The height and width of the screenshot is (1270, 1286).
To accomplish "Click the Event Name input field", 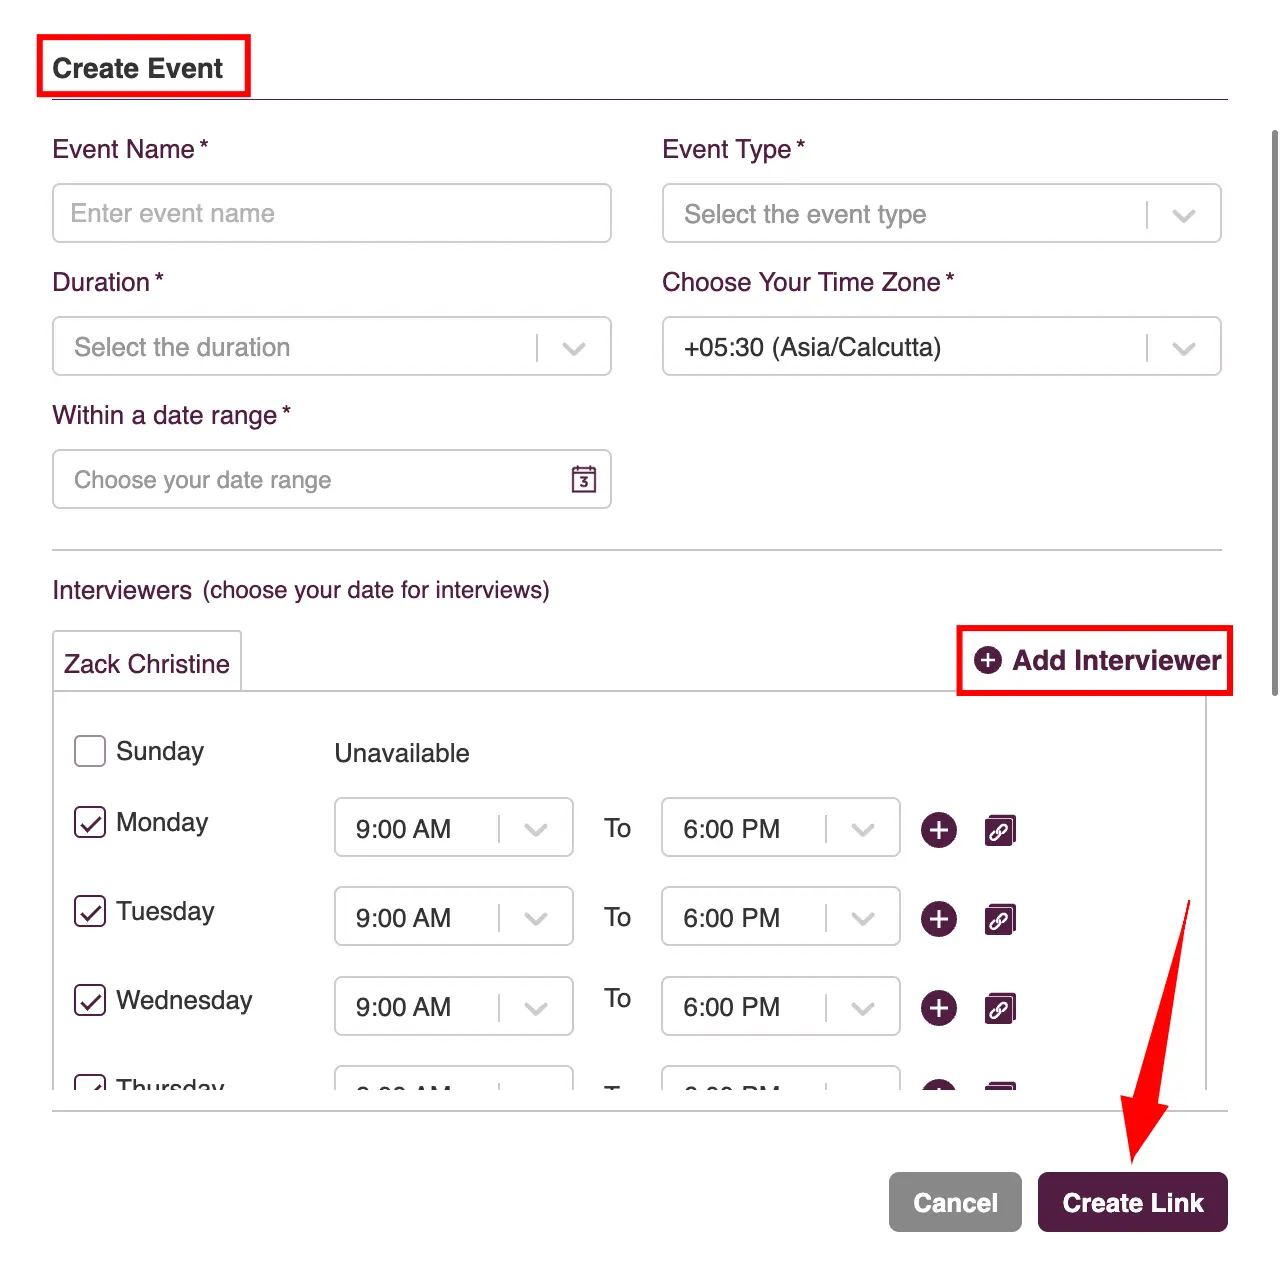I will click(332, 213).
